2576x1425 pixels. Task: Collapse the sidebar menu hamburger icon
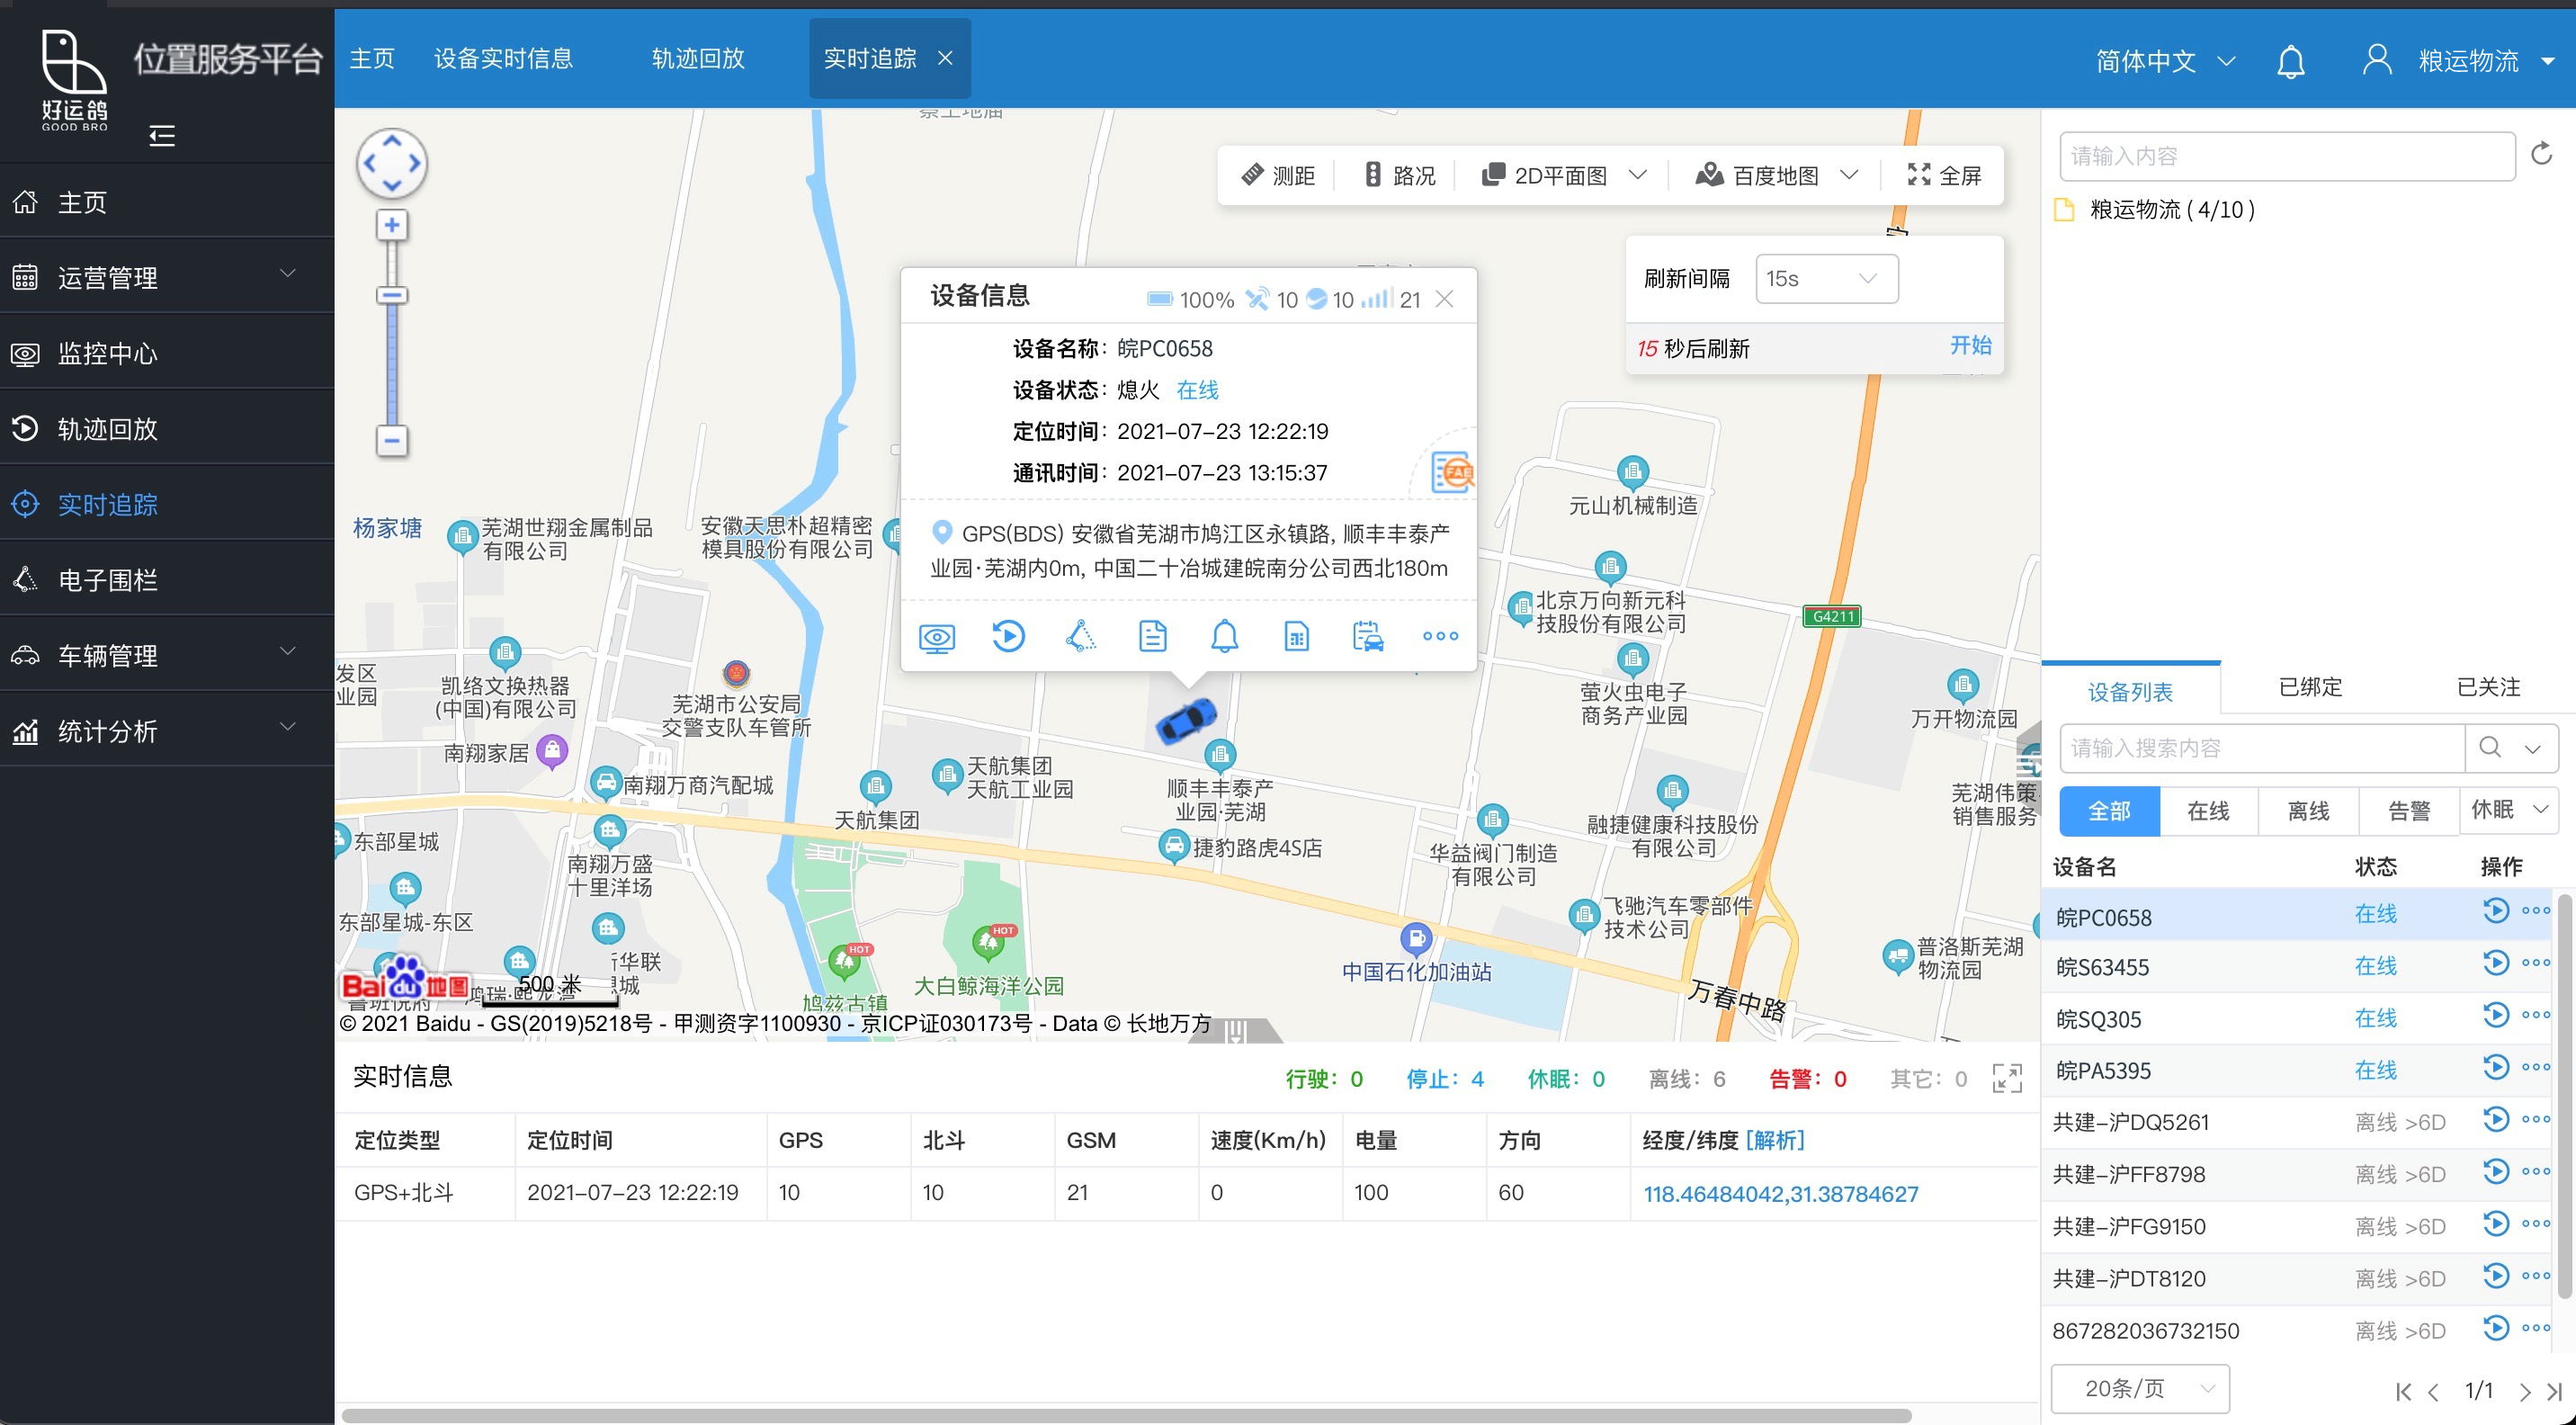click(161, 135)
